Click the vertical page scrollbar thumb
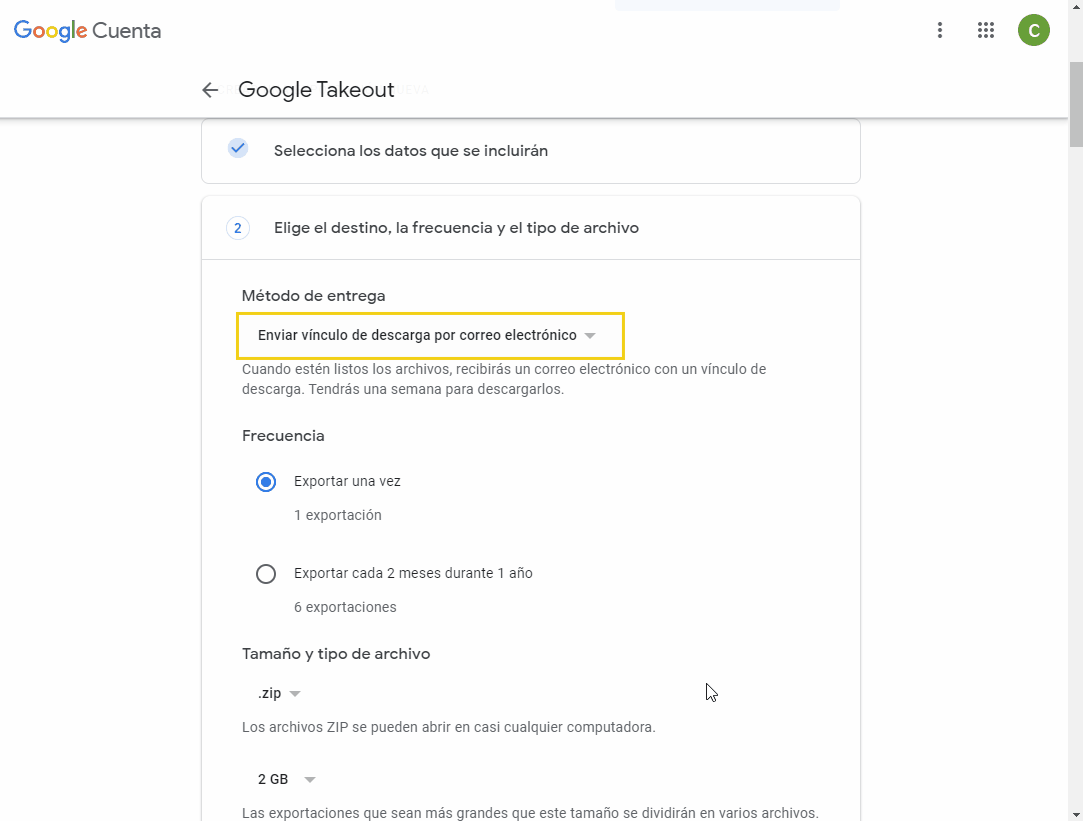The image size is (1083, 821). pyautogui.click(x=1076, y=104)
